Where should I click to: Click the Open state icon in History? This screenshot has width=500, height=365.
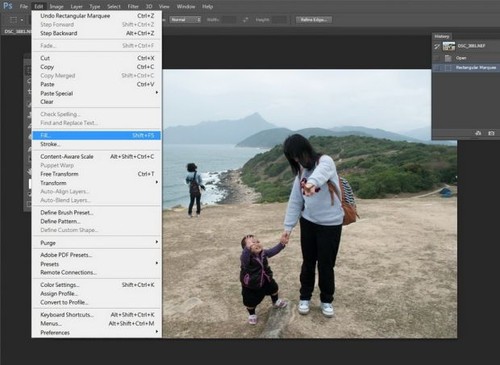click(448, 58)
